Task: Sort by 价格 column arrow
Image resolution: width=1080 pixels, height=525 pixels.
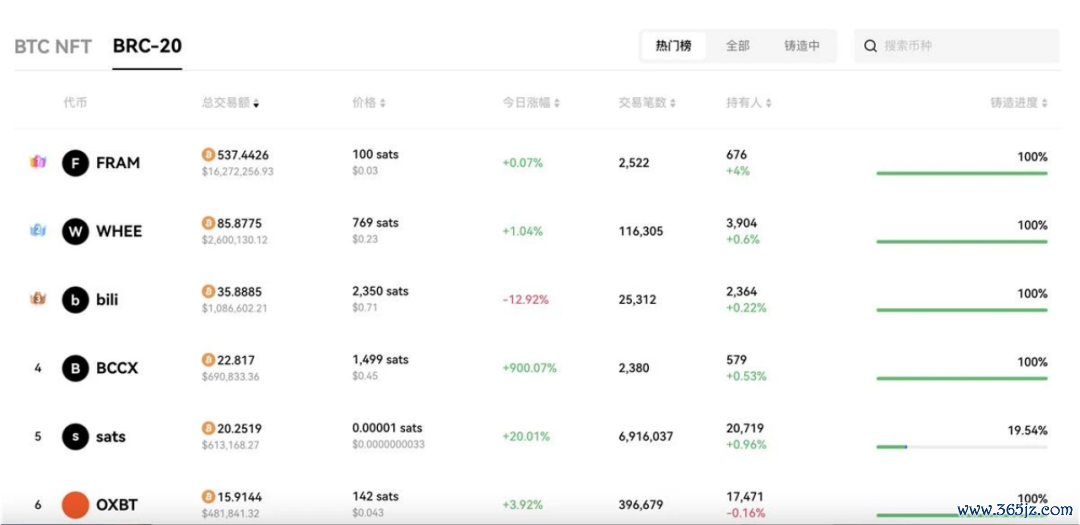Action: pos(382,103)
